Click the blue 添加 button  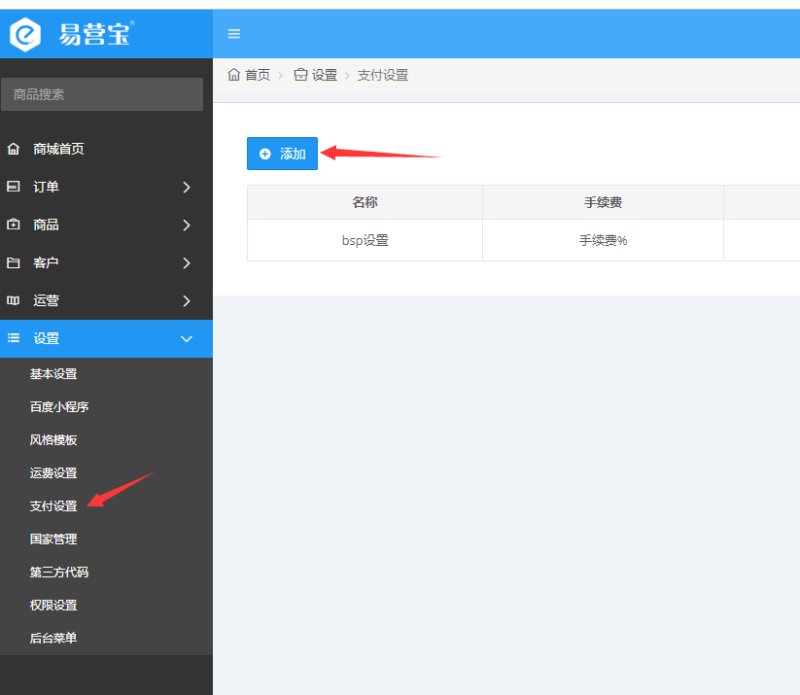click(x=282, y=154)
